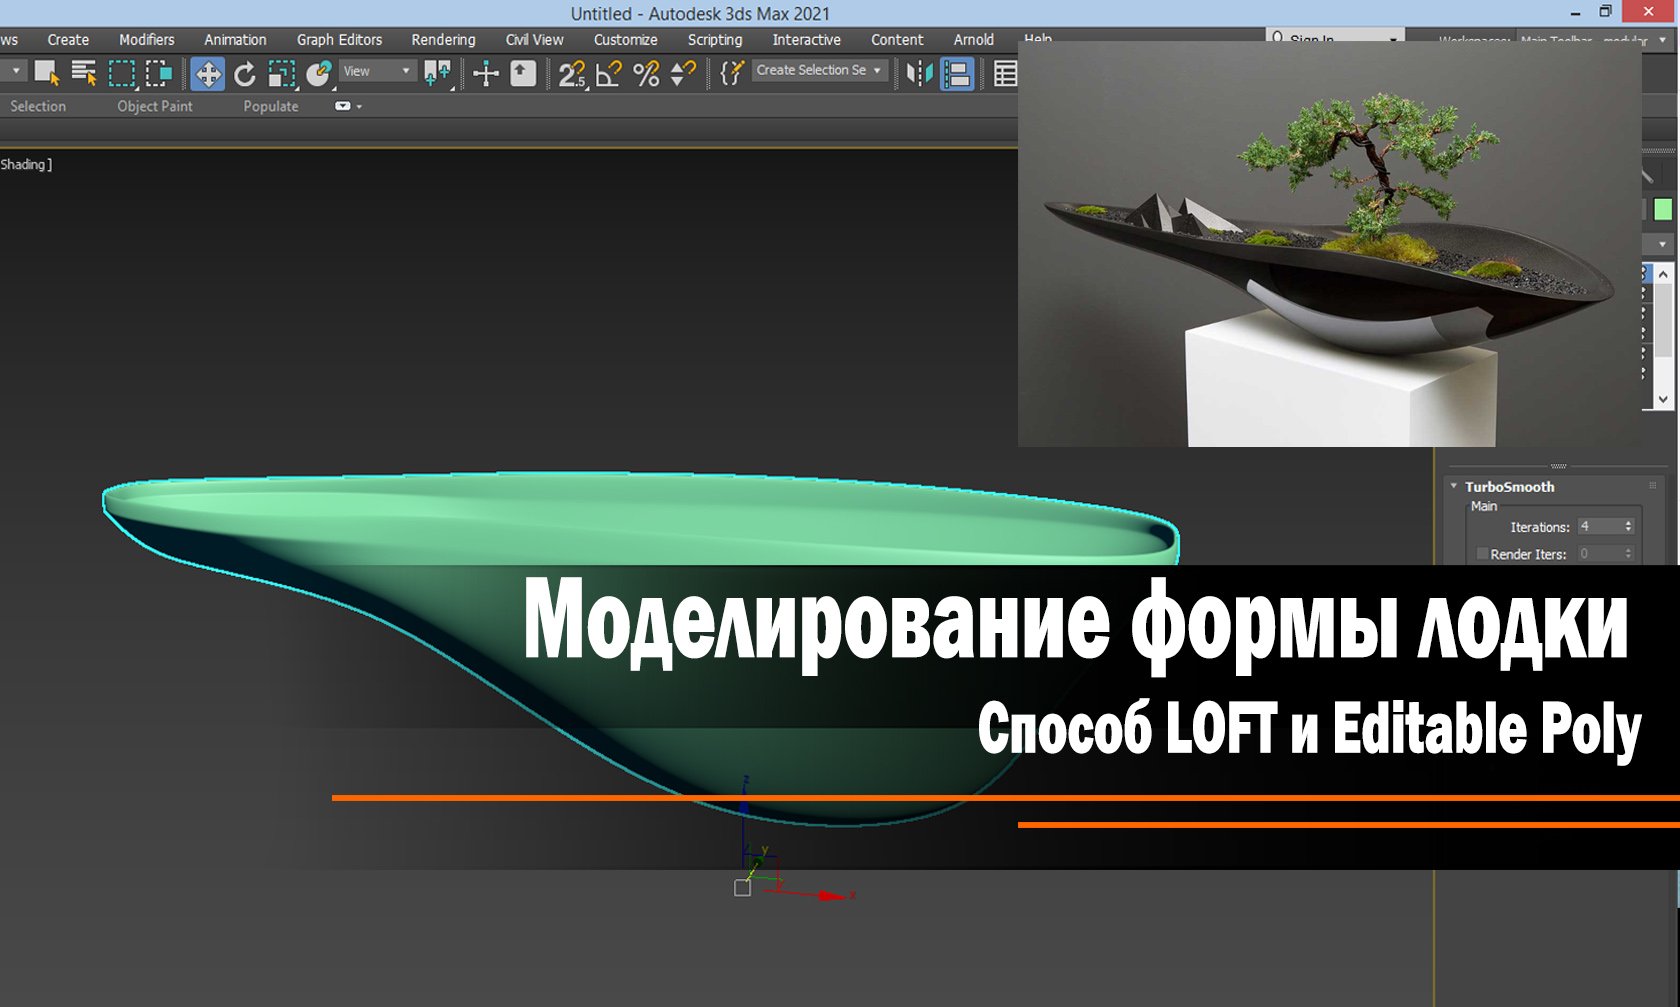The image size is (1680, 1007).
Task: Collapse the TurboSmooth rollout
Action: [x=1454, y=486]
